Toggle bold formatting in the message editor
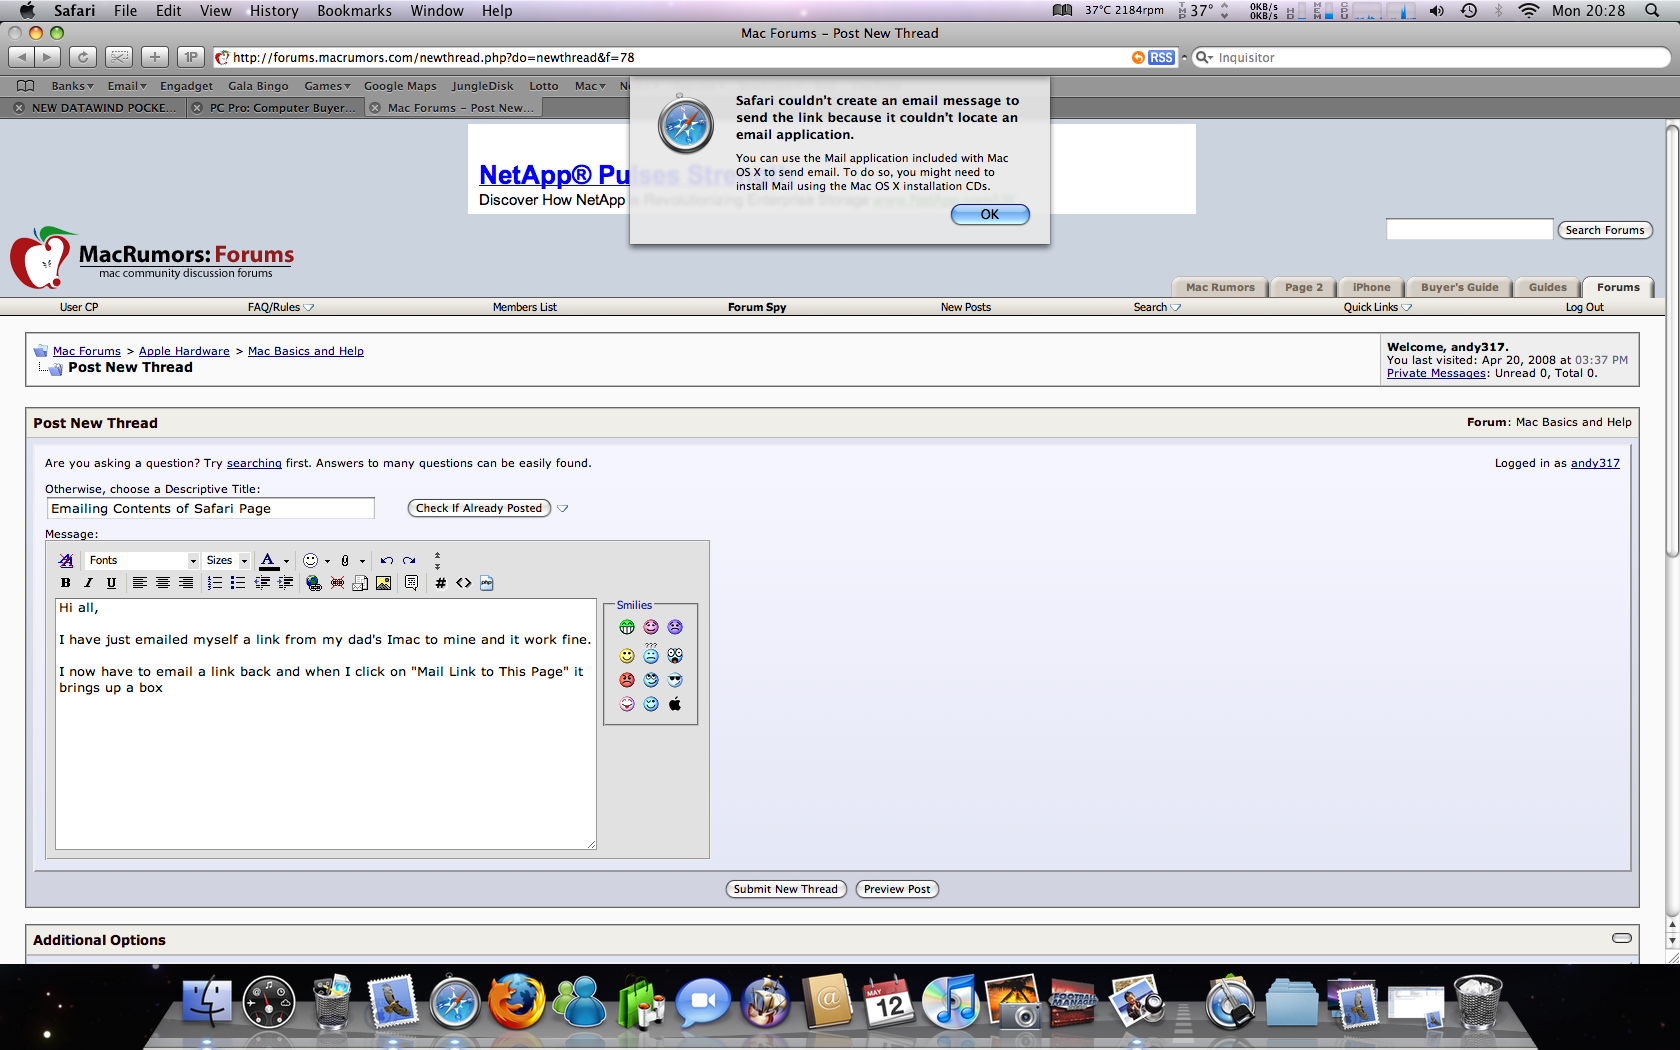Screen dimensions: 1680x1050 click(x=66, y=583)
